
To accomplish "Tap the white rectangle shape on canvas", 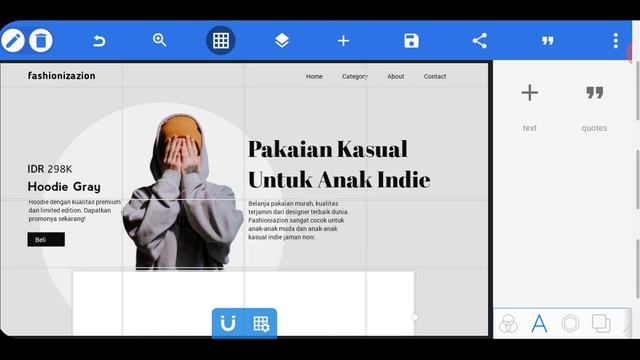I will (243, 303).
